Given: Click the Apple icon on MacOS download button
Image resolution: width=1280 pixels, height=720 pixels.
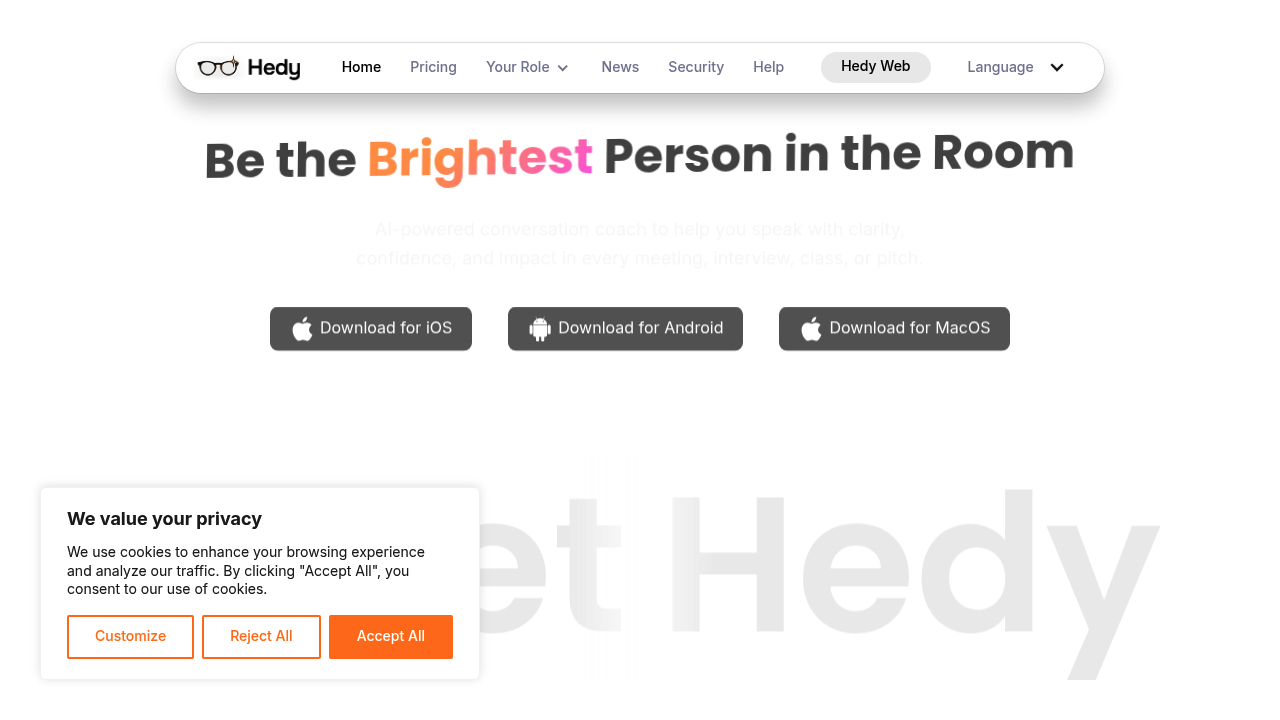Looking at the screenshot, I should pyautogui.click(x=810, y=328).
